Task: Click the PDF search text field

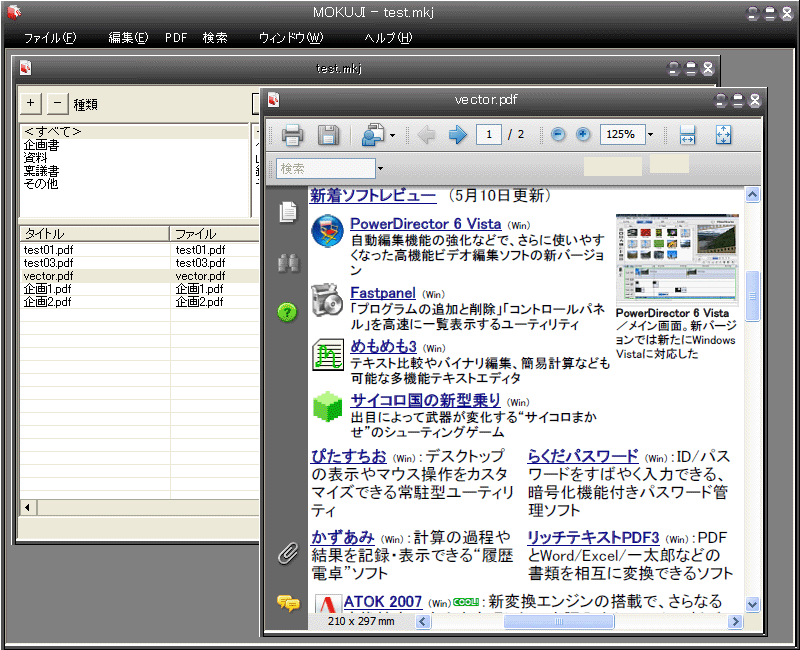Action: click(x=326, y=168)
